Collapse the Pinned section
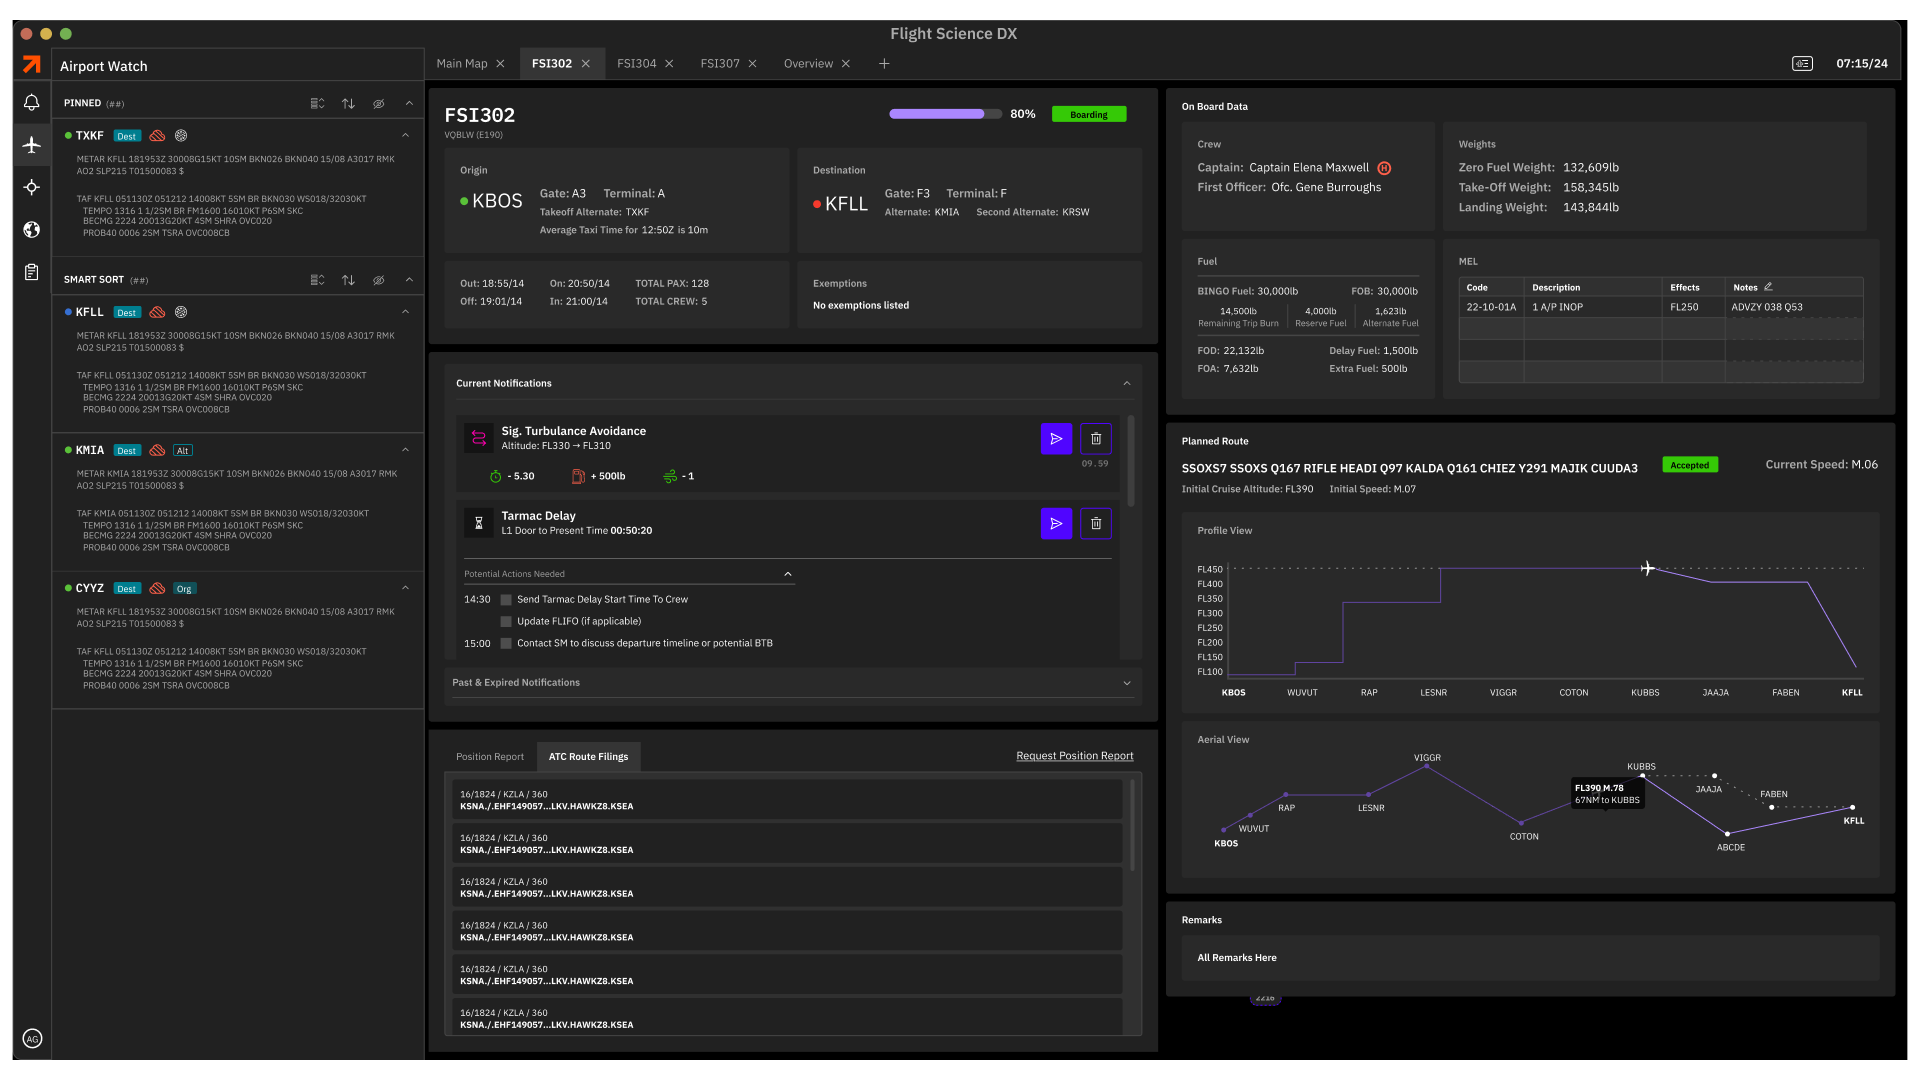 tap(409, 103)
